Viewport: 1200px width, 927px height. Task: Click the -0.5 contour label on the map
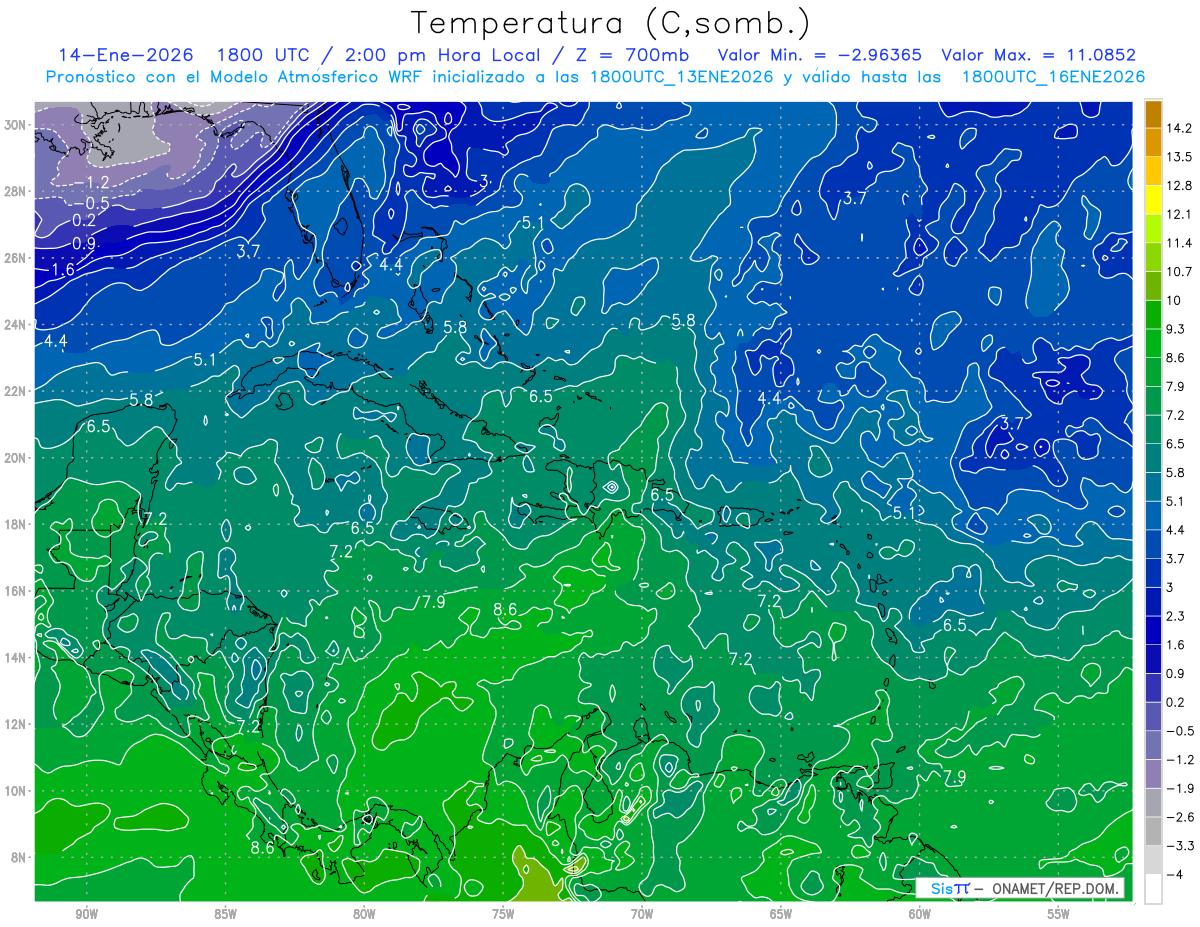93,202
